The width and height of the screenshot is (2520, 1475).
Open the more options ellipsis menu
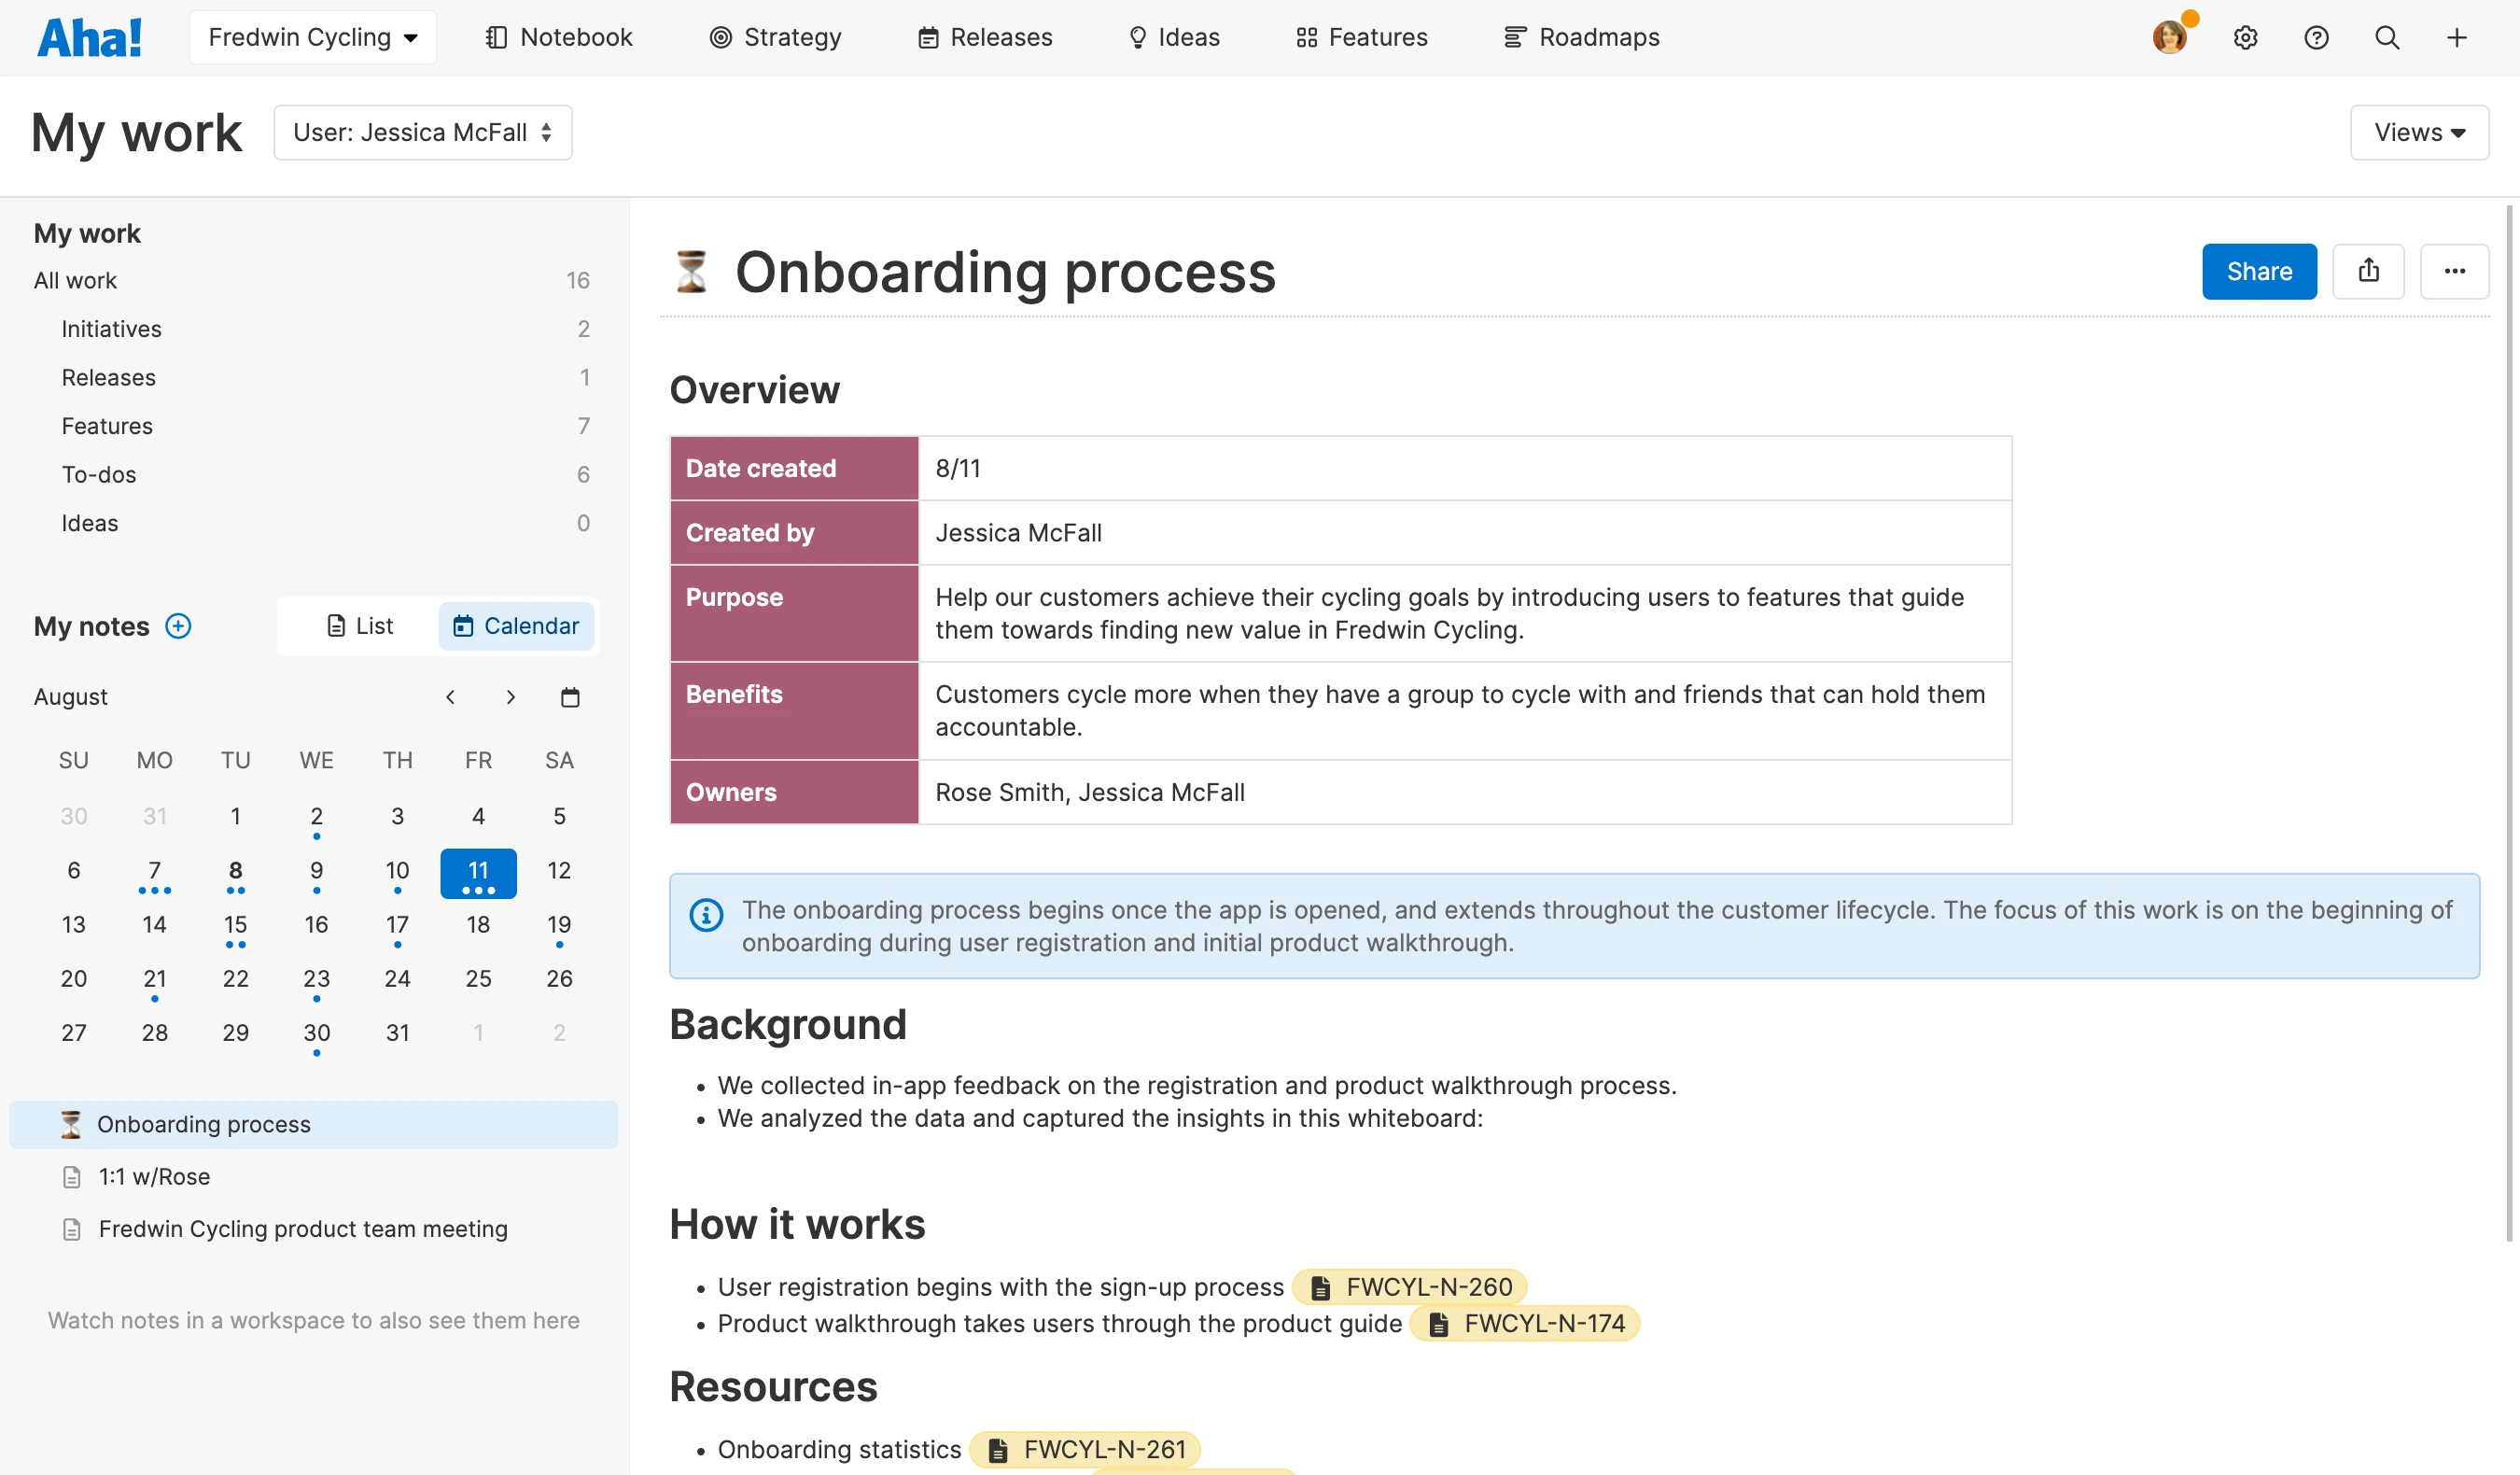click(x=2454, y=271)
